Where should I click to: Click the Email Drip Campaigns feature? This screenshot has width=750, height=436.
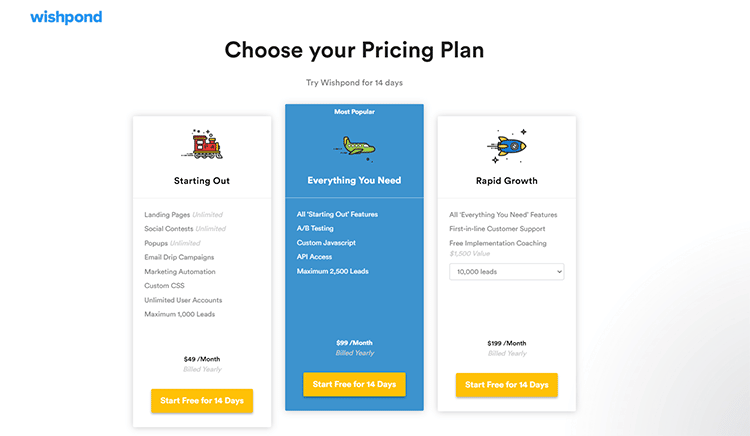pos(180,257)
